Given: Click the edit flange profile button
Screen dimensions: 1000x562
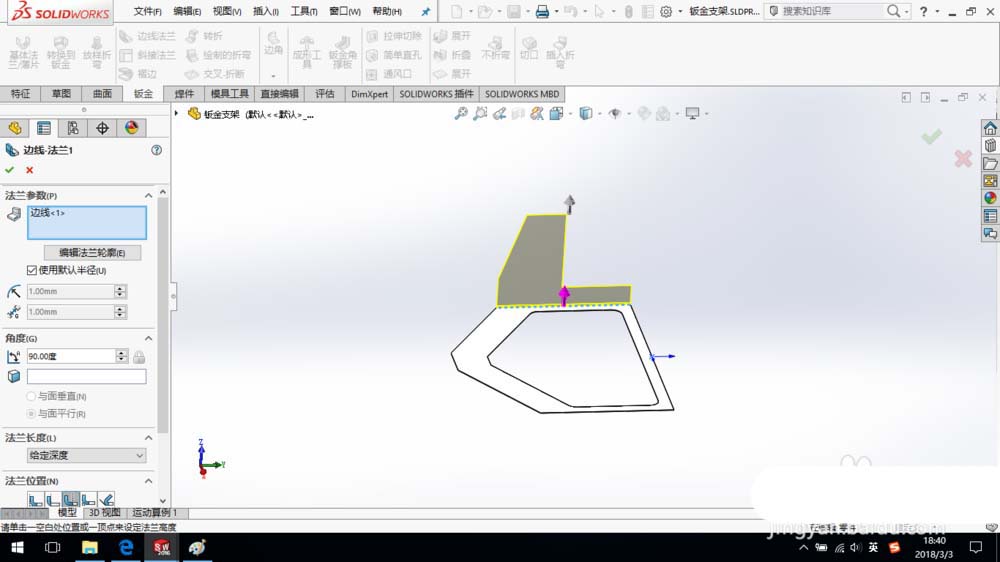Looking at the screenshot, I should pyautogui.click(x=92, y=253).
